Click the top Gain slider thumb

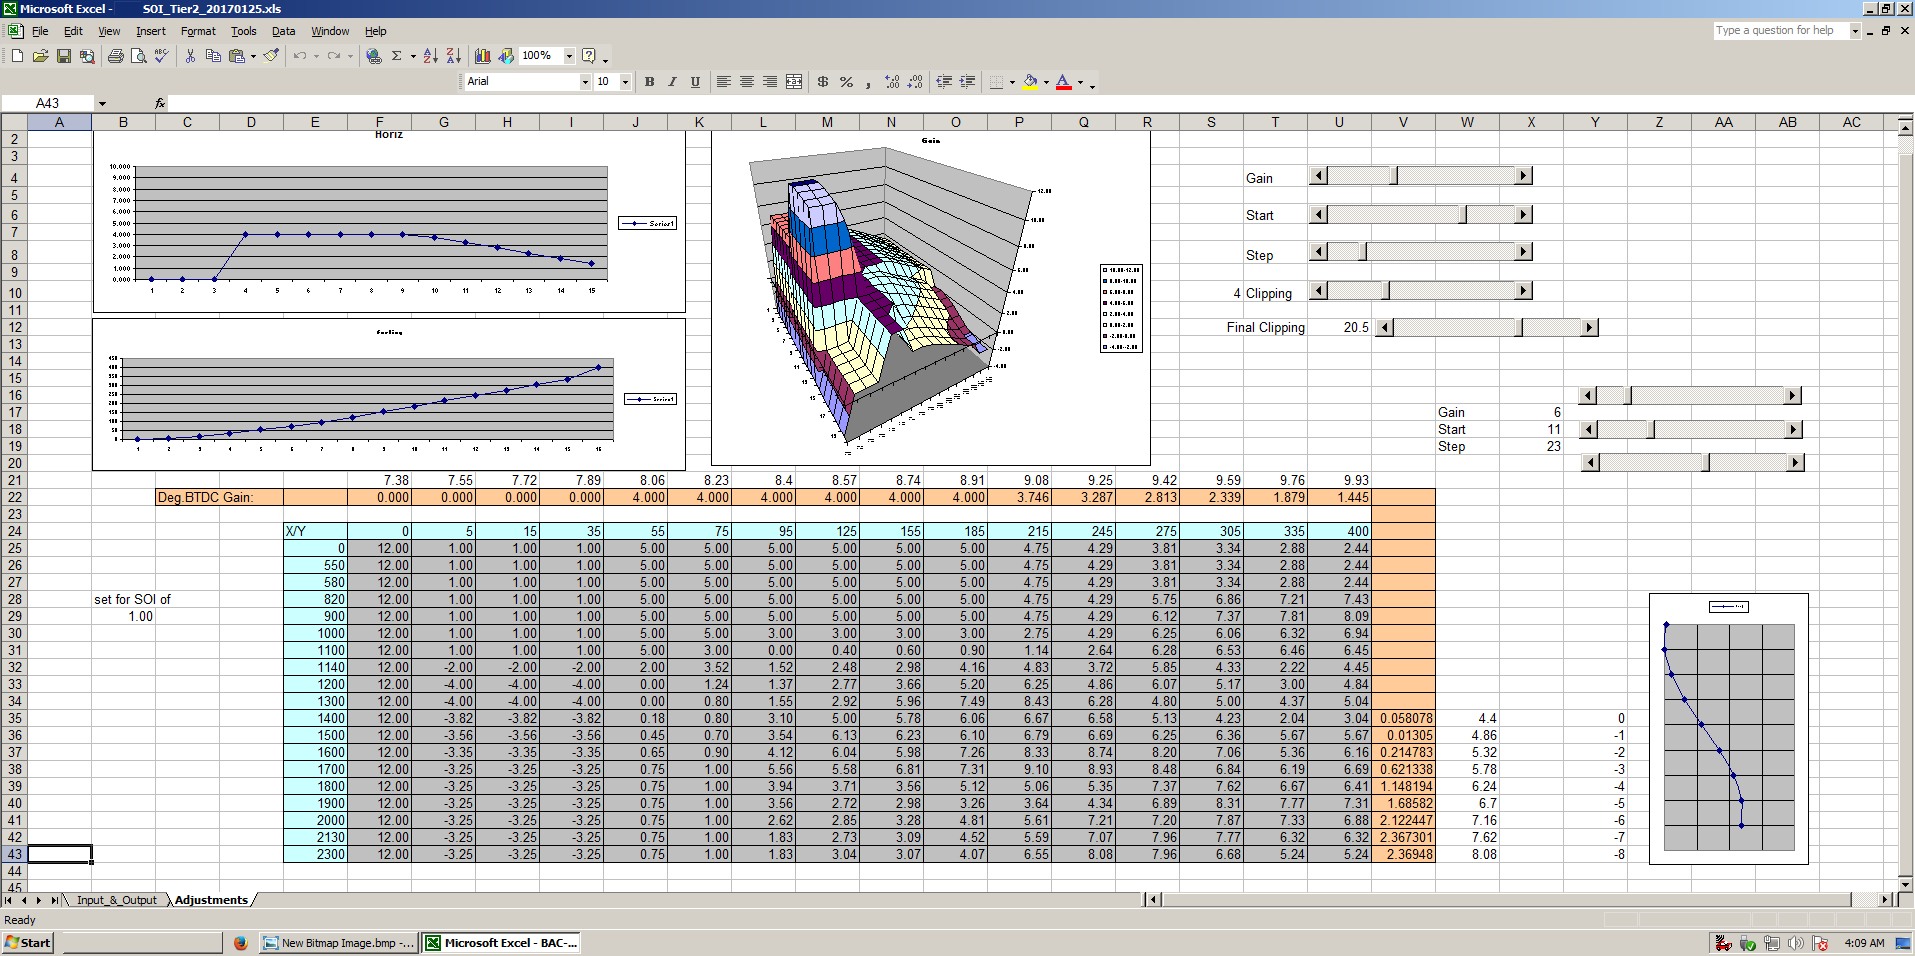pos(1396,176)
